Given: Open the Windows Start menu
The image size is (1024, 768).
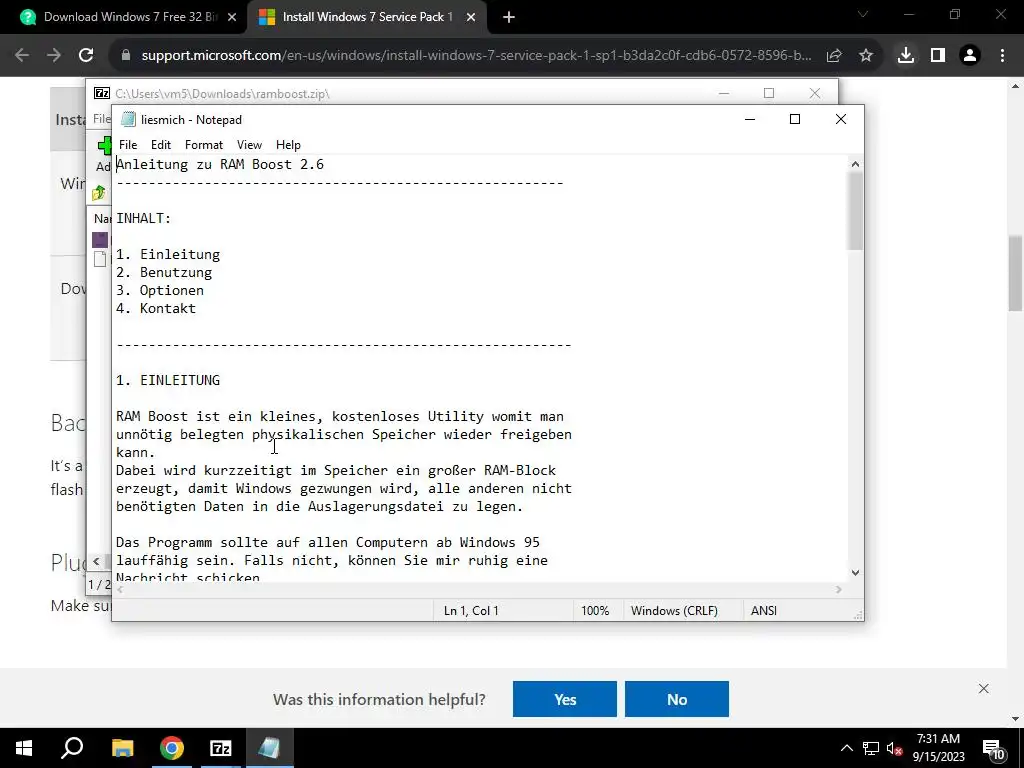Looking at the screenshot, I should coord(24,748).
